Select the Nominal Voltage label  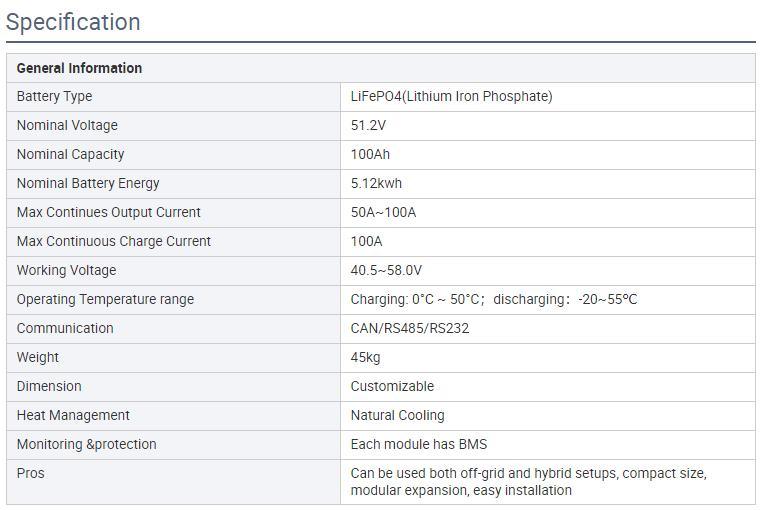pos(67,126)
